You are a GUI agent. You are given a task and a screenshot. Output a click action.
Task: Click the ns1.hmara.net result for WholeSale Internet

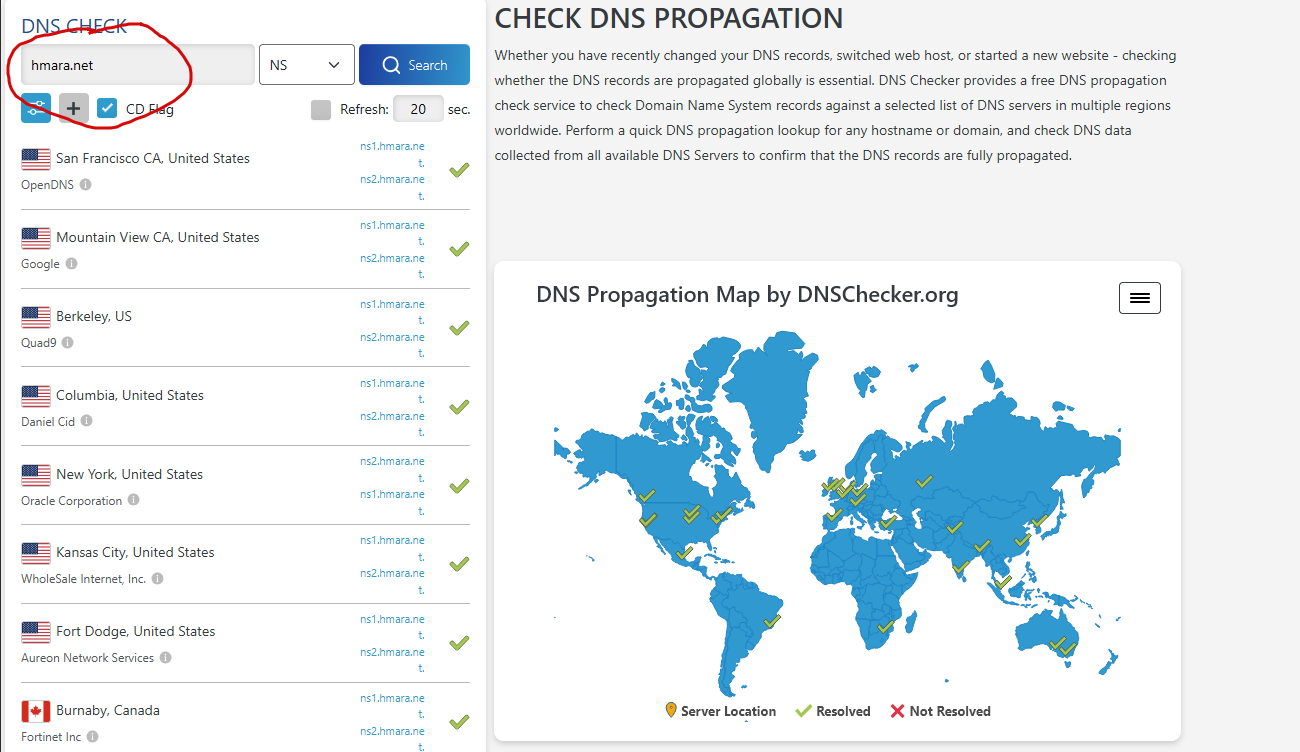pos(393,548)
